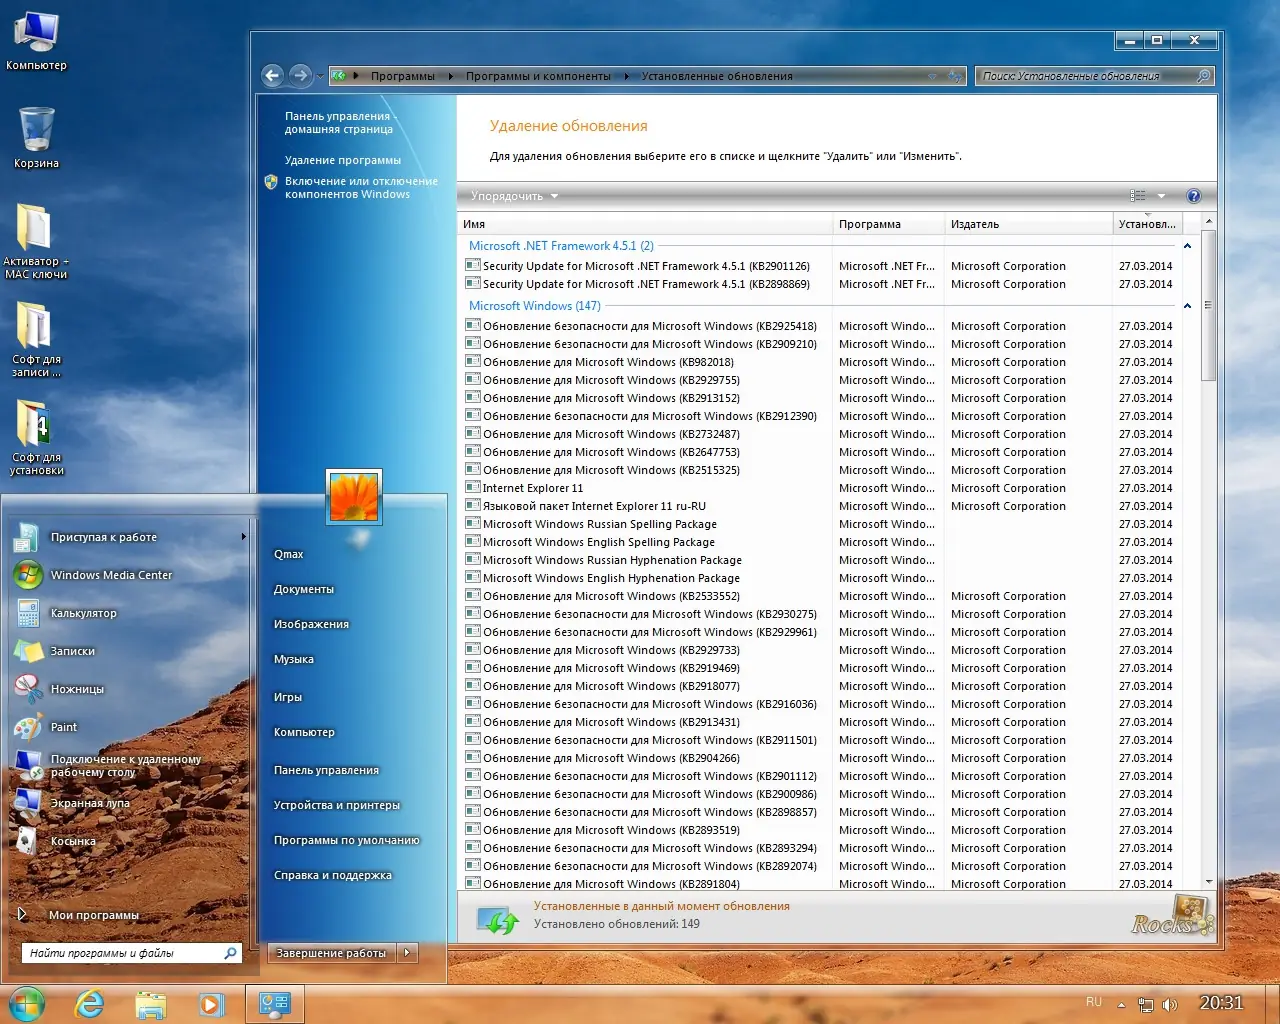Start the Косынка solitaire game

(73, 841)
